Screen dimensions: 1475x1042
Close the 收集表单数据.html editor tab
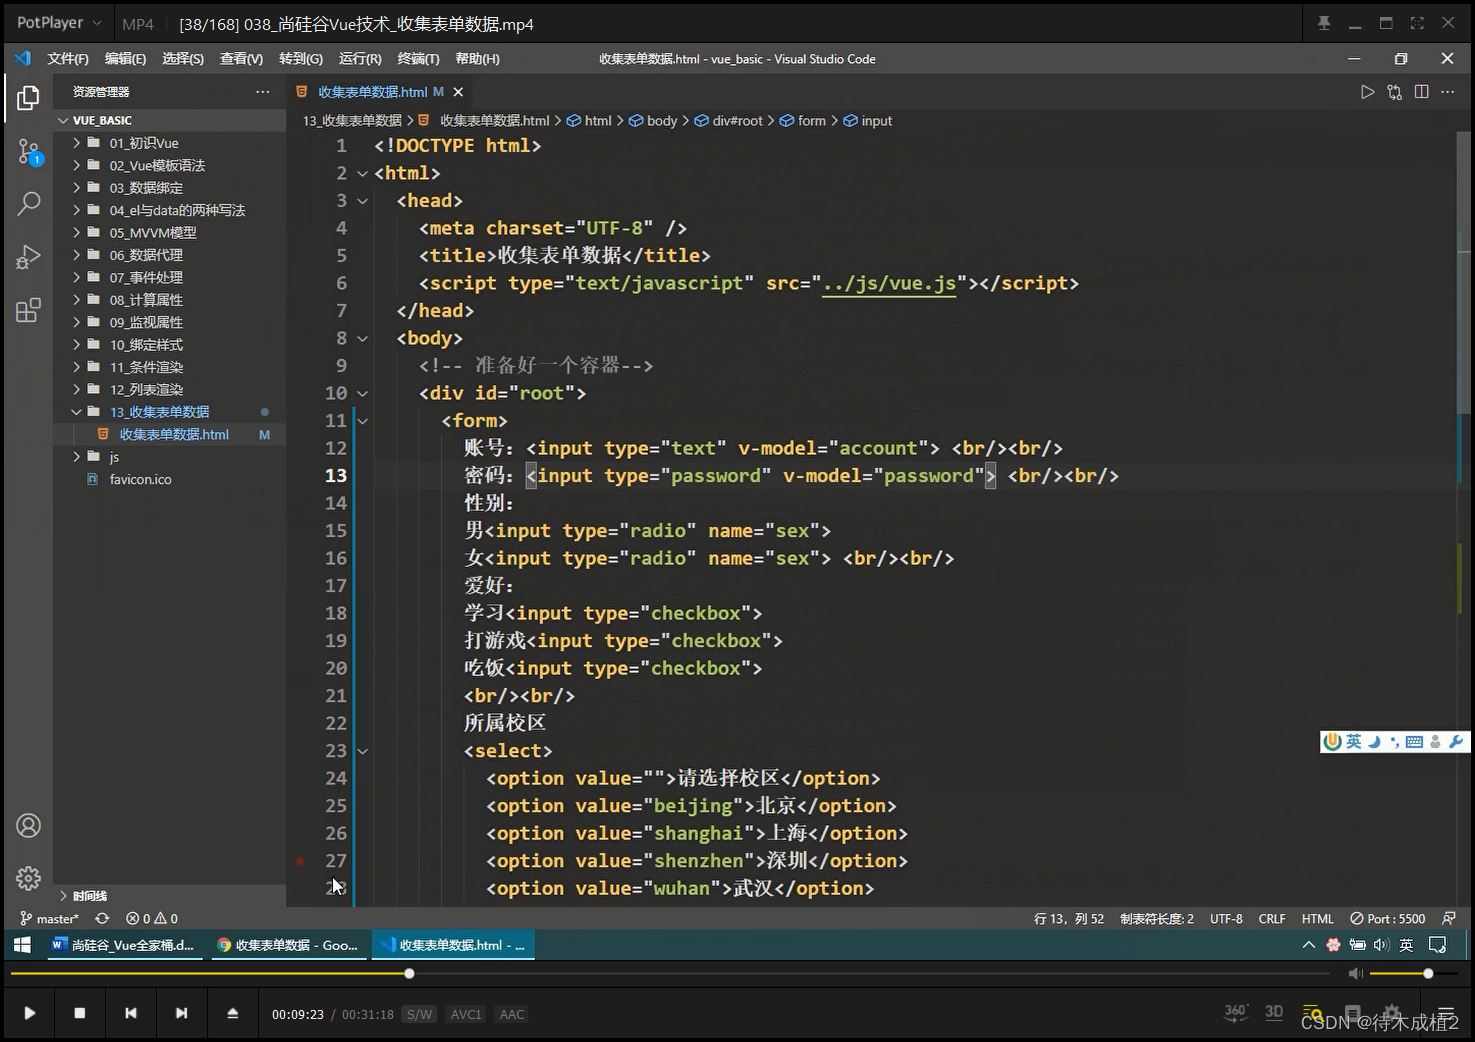click(x=458, y=92)
